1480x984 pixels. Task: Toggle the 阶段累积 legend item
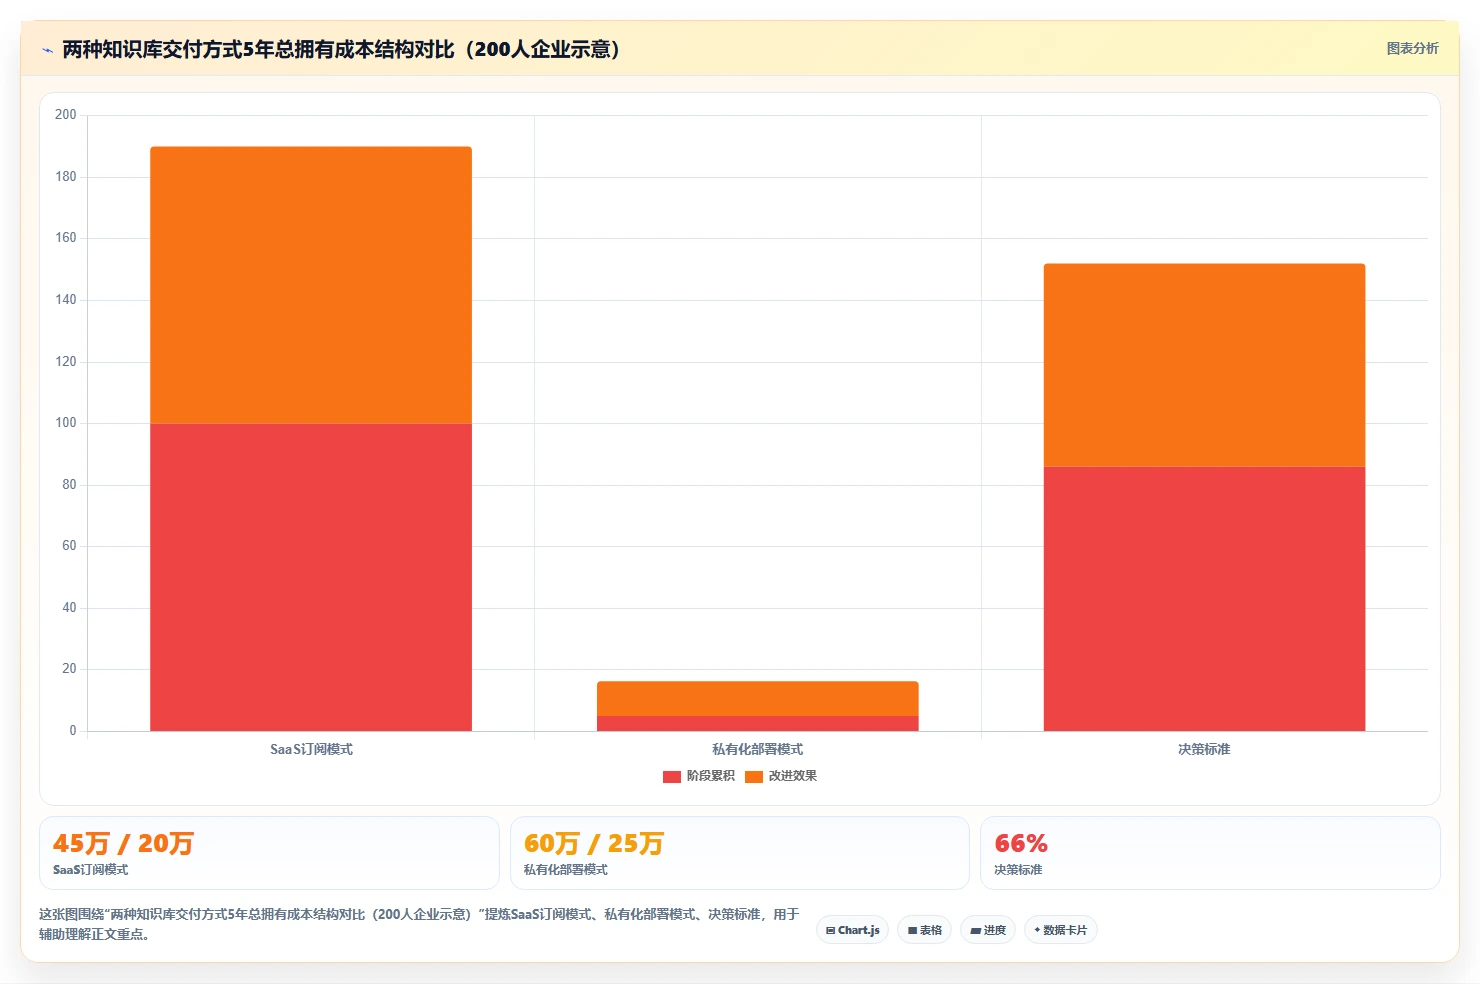(x=699, y=776)
